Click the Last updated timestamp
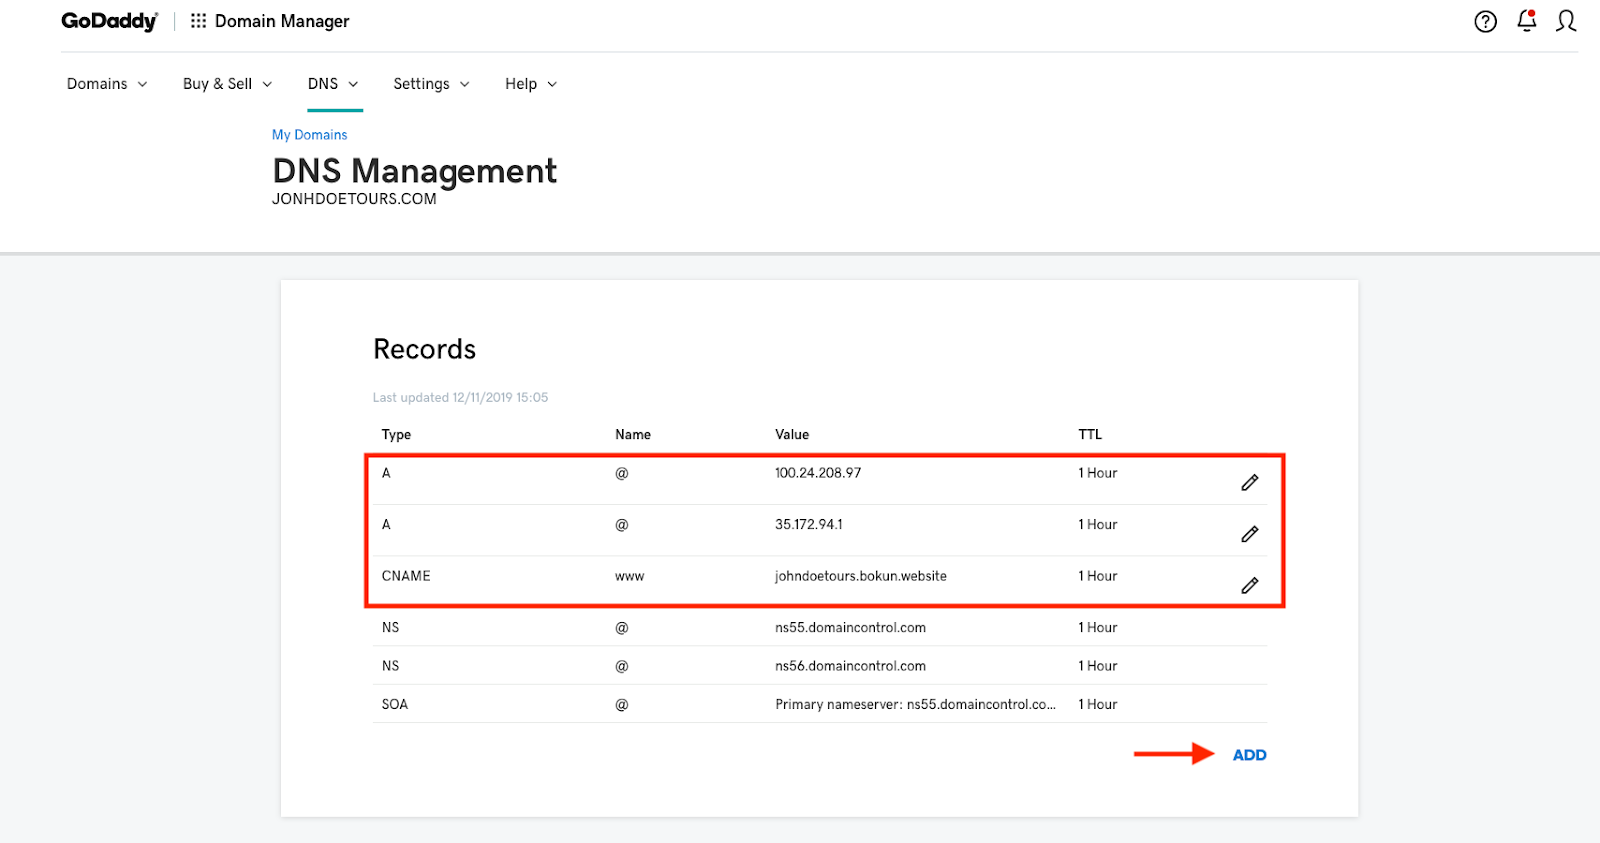This screenshot has height=843, width=1600. [460, 397]
